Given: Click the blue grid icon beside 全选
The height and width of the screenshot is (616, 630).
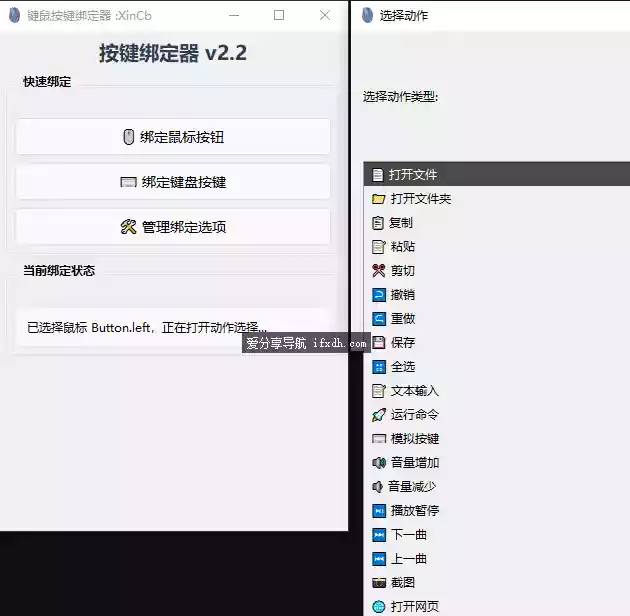Looking at the screenshot, I should tap(379, 367).
